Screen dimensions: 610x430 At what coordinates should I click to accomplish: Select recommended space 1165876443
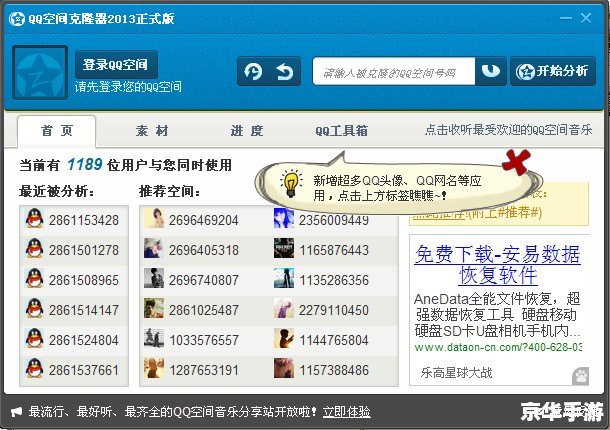pos(334,250)
